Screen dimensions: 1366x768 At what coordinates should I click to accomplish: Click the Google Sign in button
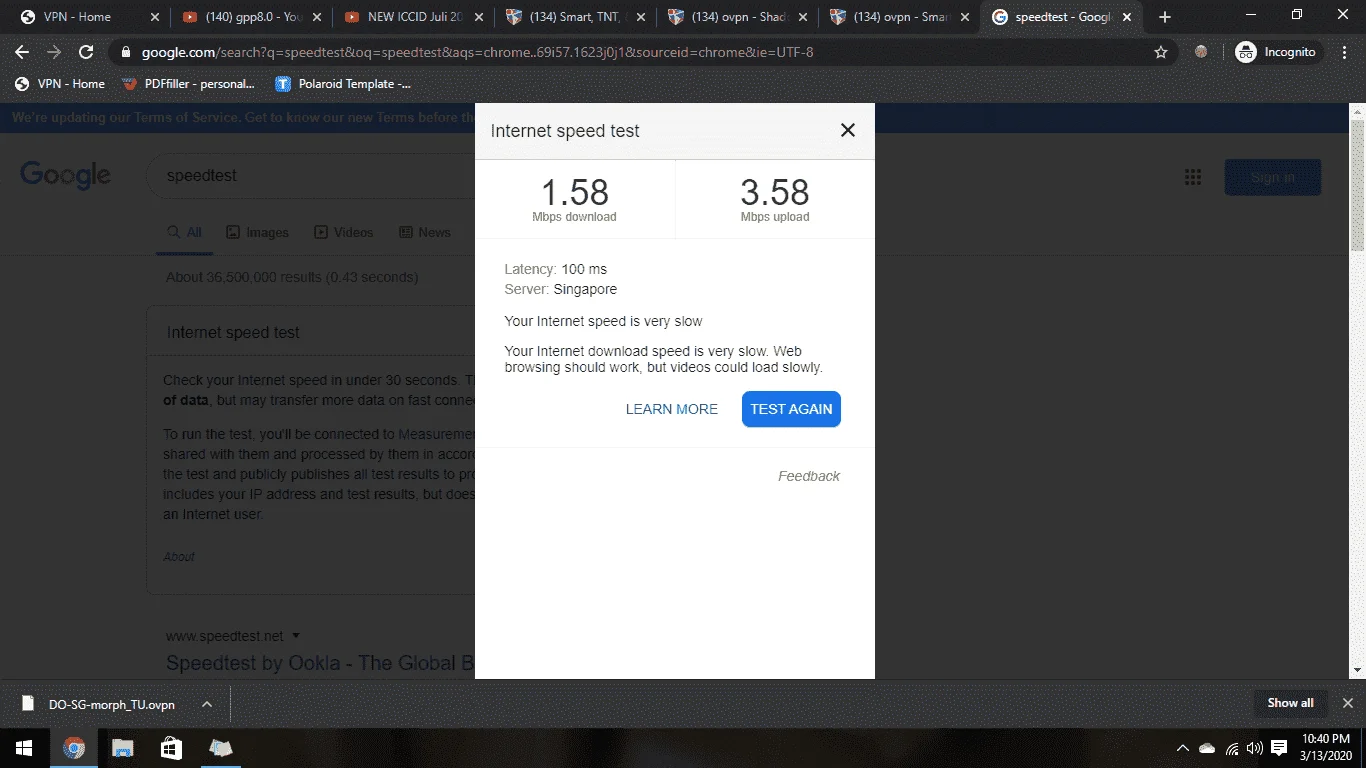(1272, 177)
